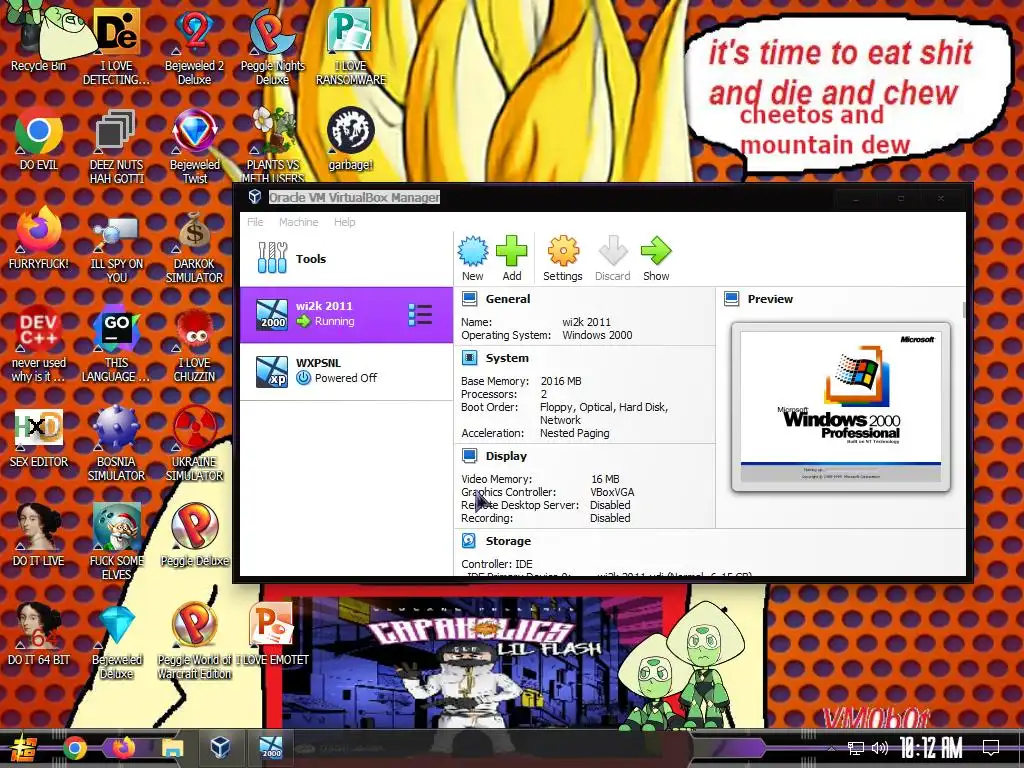Open the notification center icon
Image resolution: width=1024 pixels, height=768 pixels.
[x=991, y=748]
